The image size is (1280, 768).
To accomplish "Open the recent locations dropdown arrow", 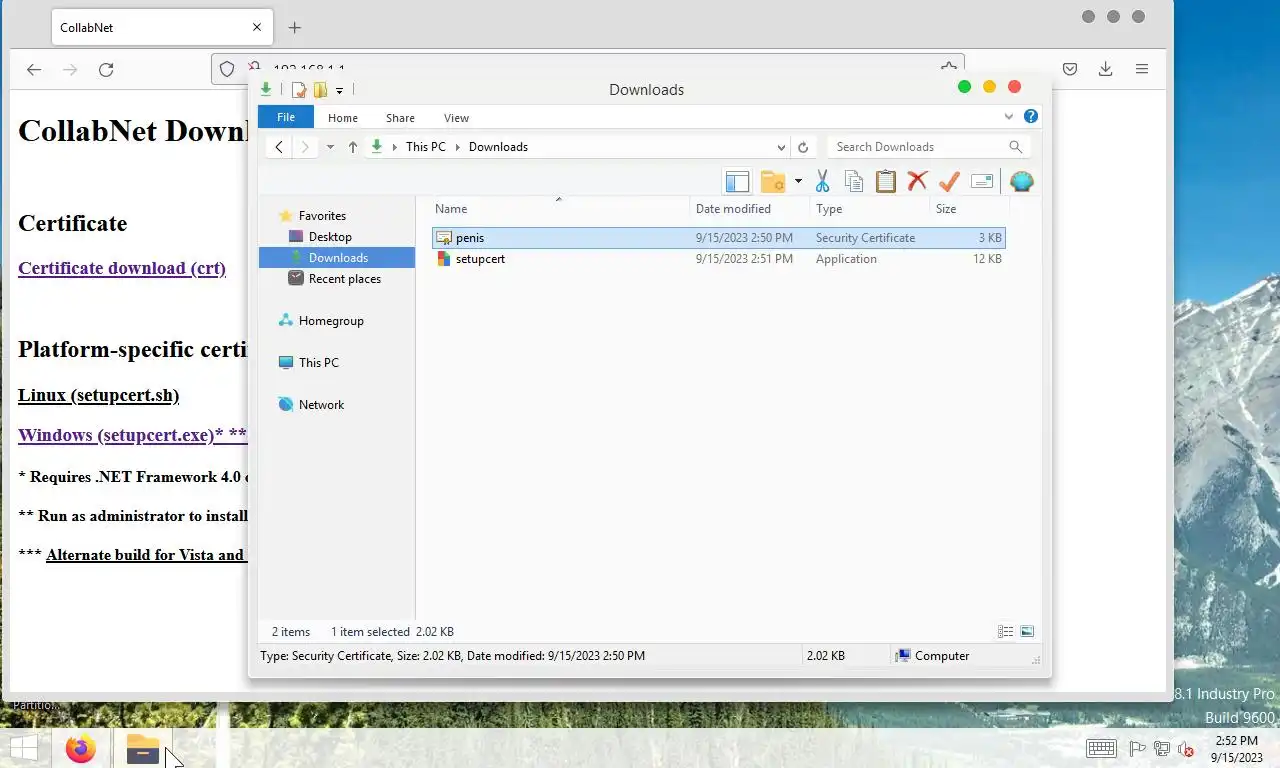I will (331, 147).
